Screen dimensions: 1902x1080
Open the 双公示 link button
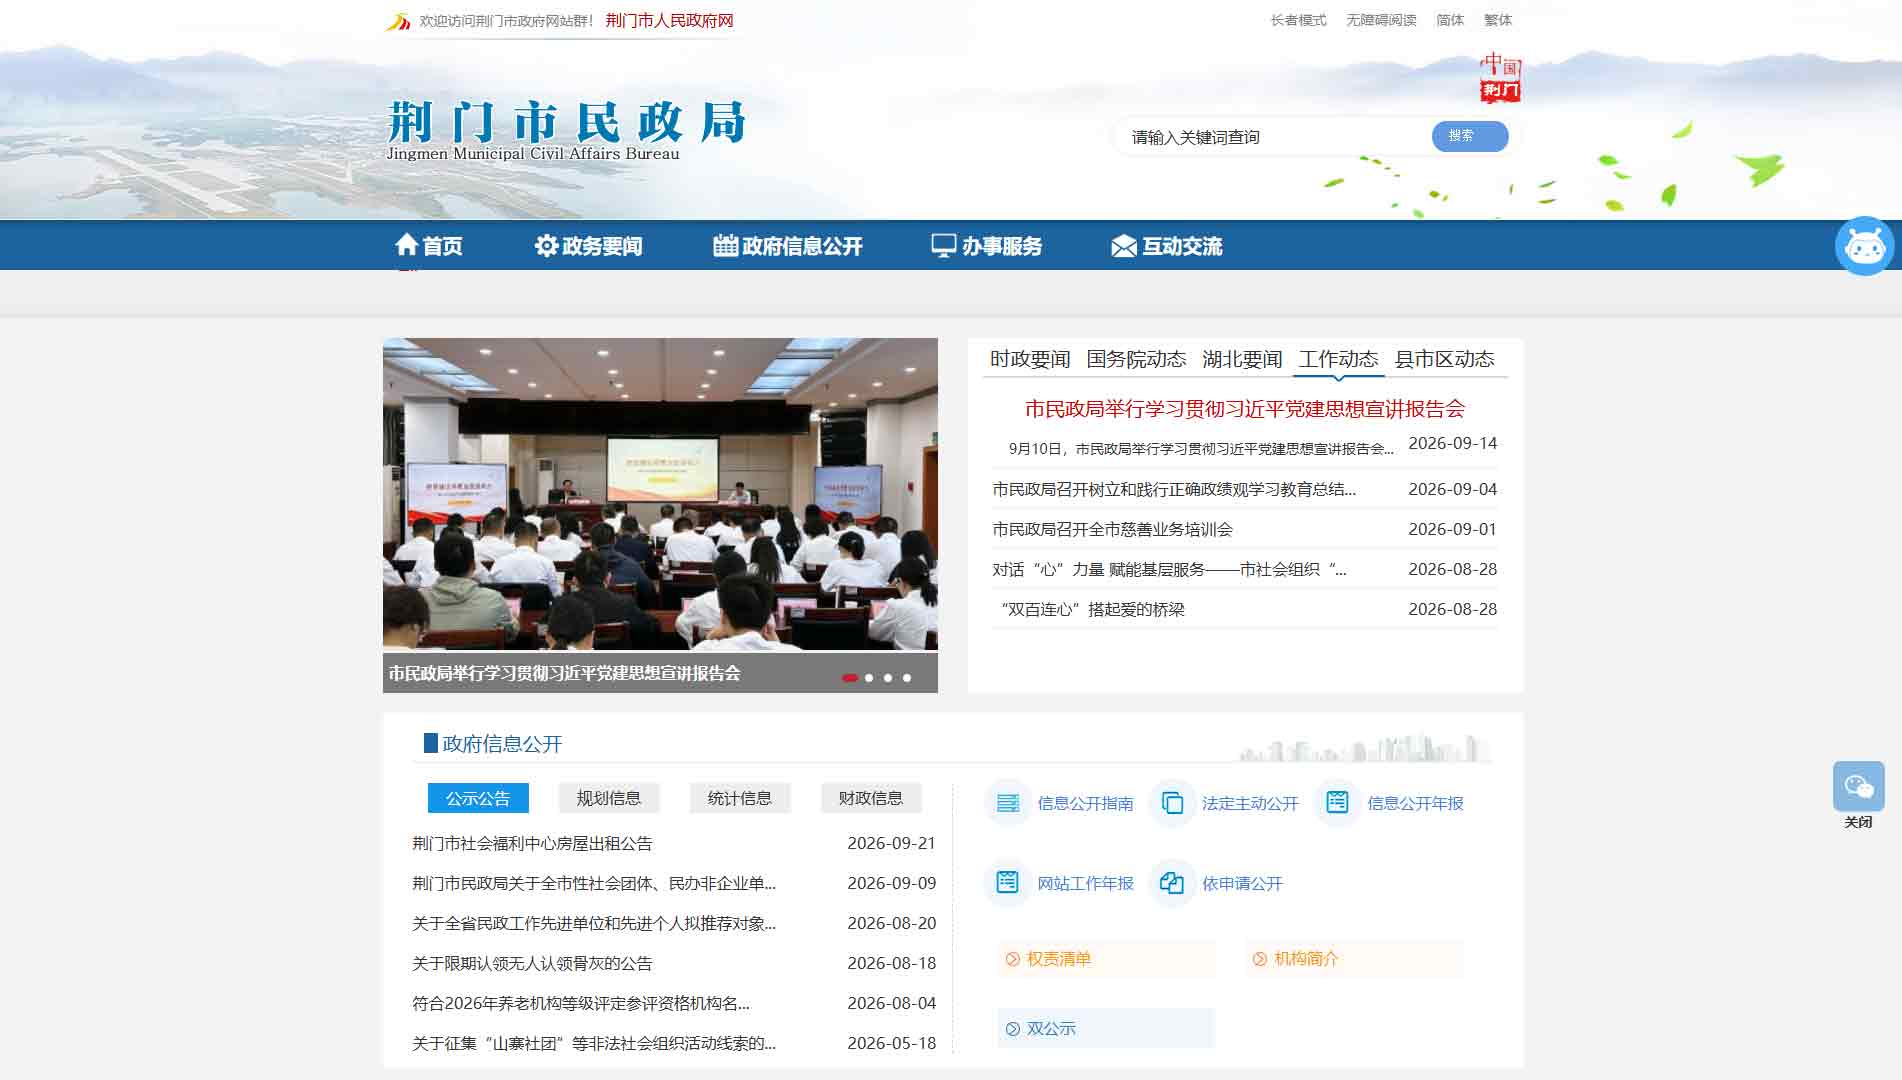coord(1105,1028)
